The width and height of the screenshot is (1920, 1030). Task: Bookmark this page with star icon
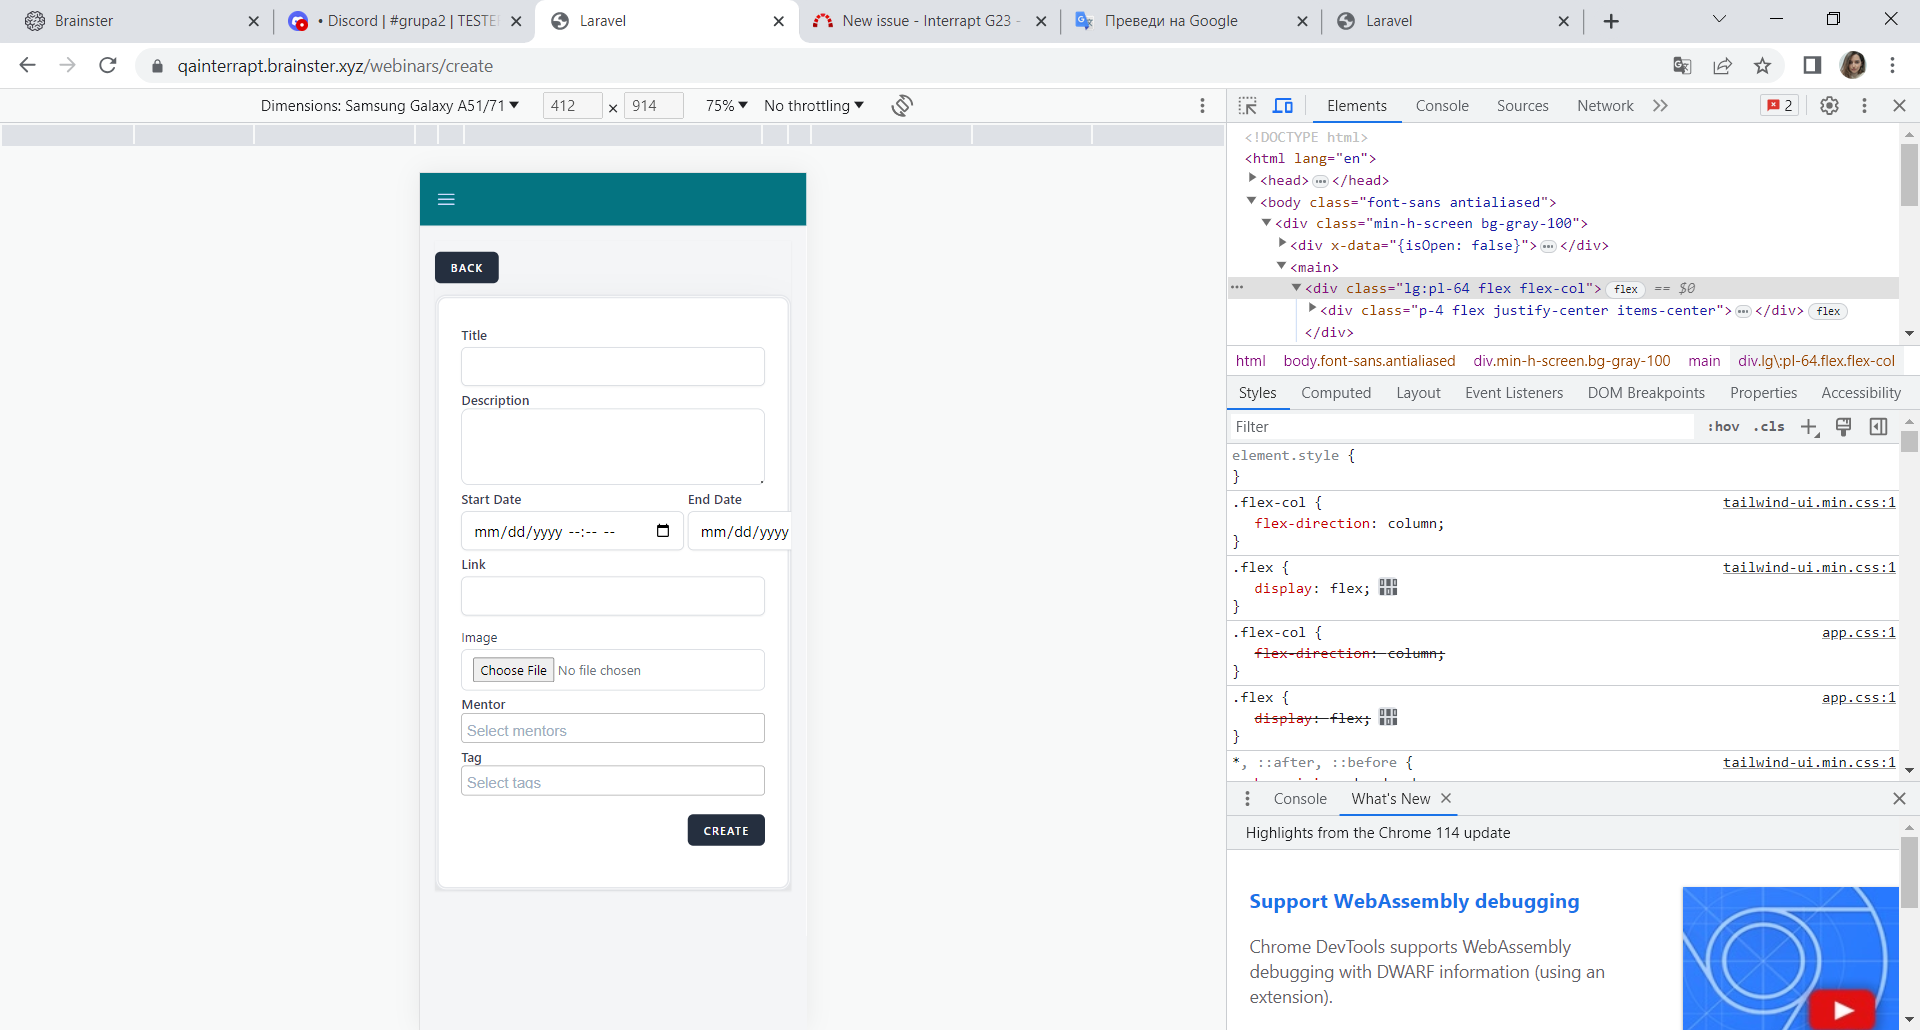1762,66
